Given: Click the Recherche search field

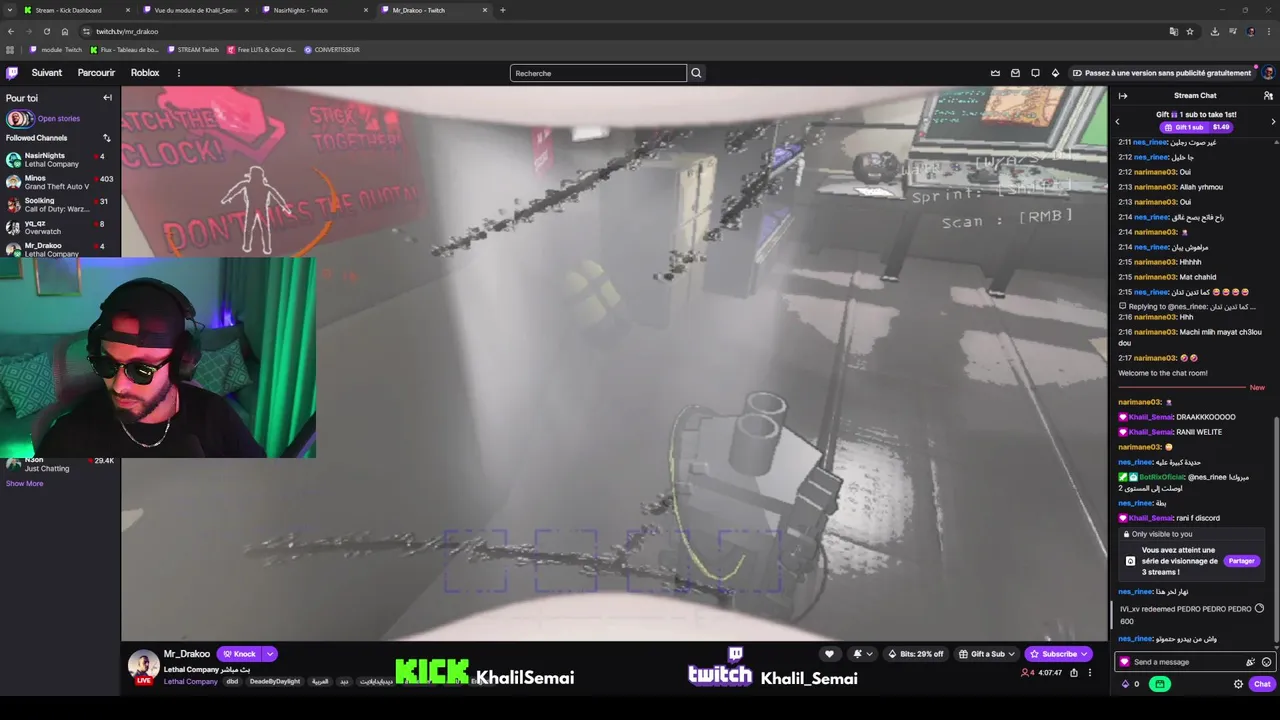Looking at the screenshot, I should pos(598,73).
